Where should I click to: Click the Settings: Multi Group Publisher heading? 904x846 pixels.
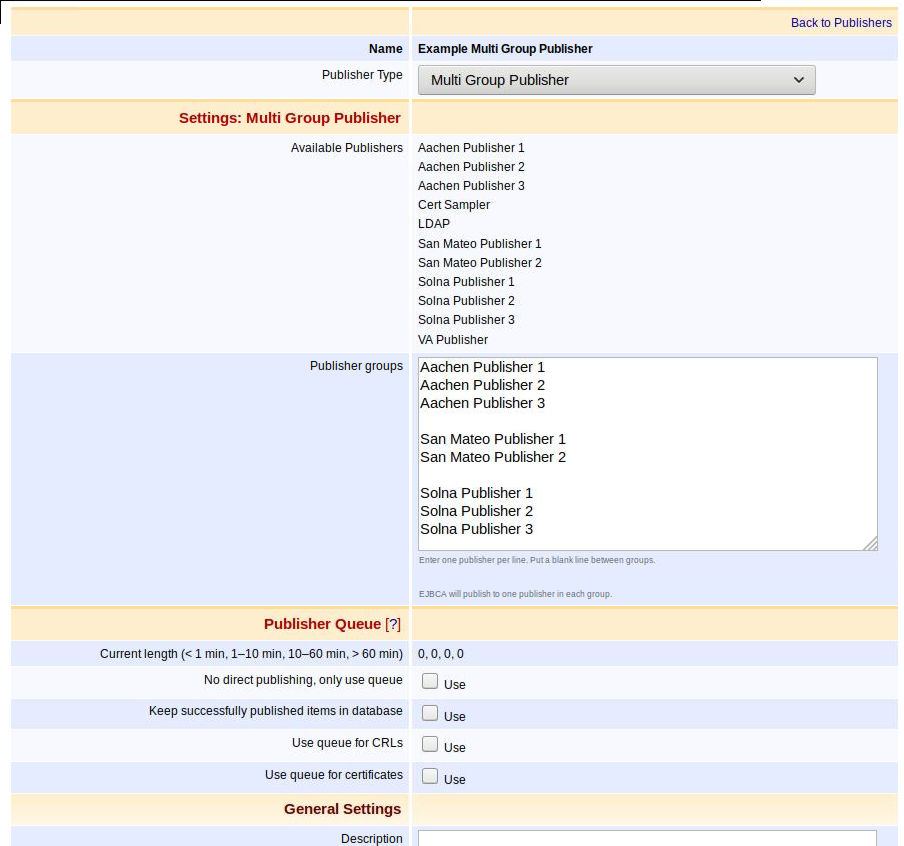click(x=289, y=118)
